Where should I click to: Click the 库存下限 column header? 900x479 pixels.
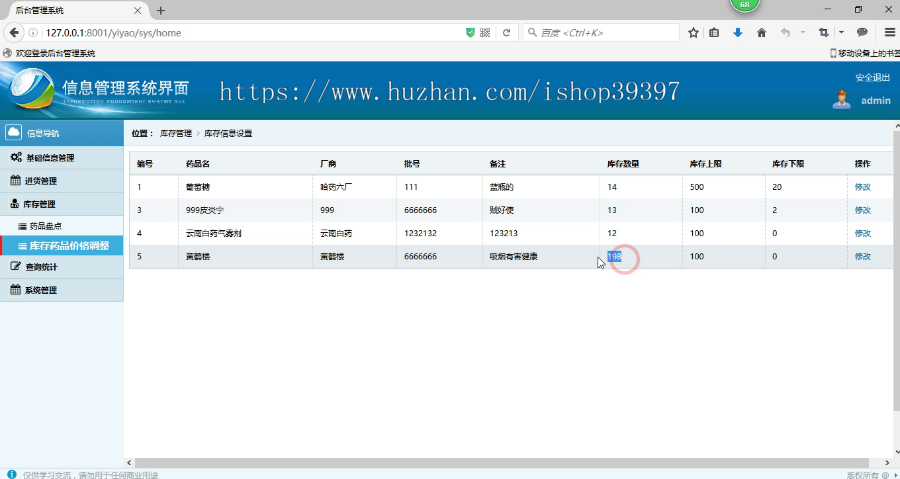coord(788,163)
